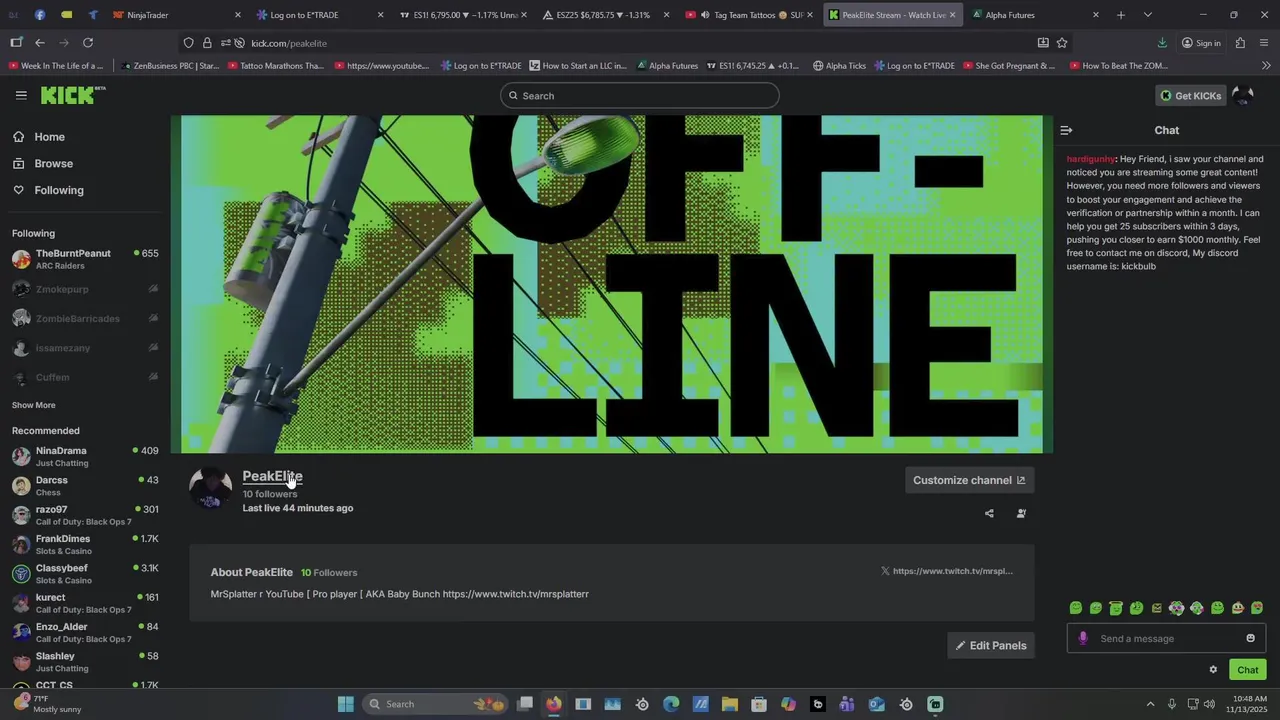Open chat settings gear
Viewport: 1280px width, 720px height.
(1213, 670)
